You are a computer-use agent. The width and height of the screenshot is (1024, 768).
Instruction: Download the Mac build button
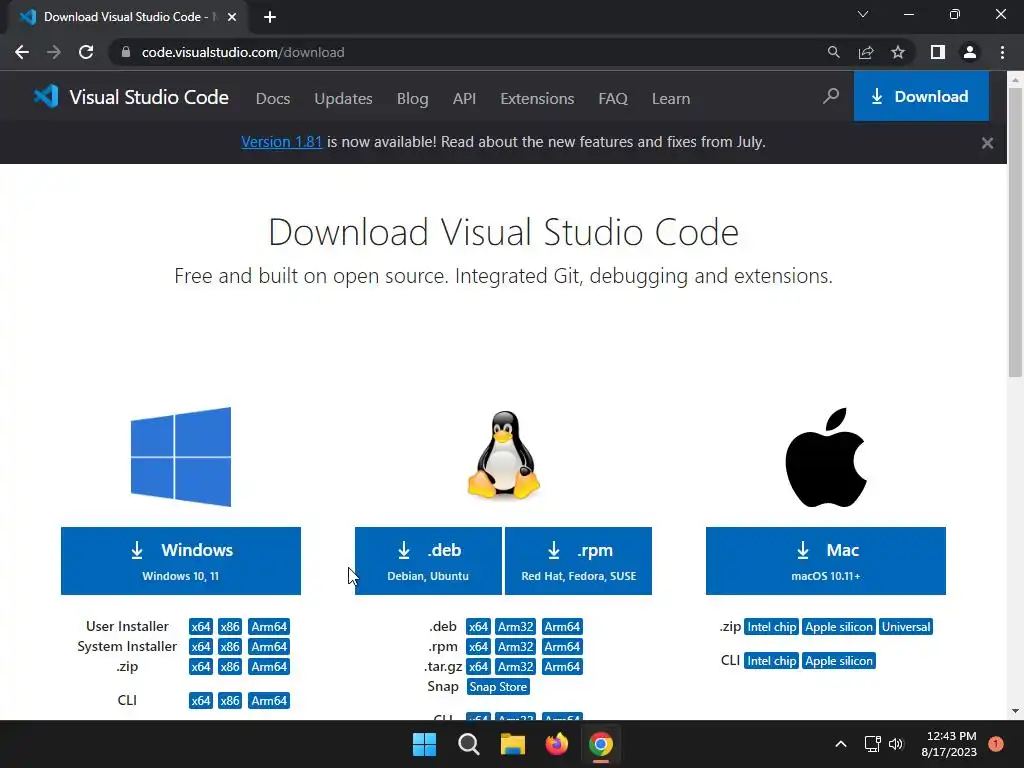coord(825,561)
